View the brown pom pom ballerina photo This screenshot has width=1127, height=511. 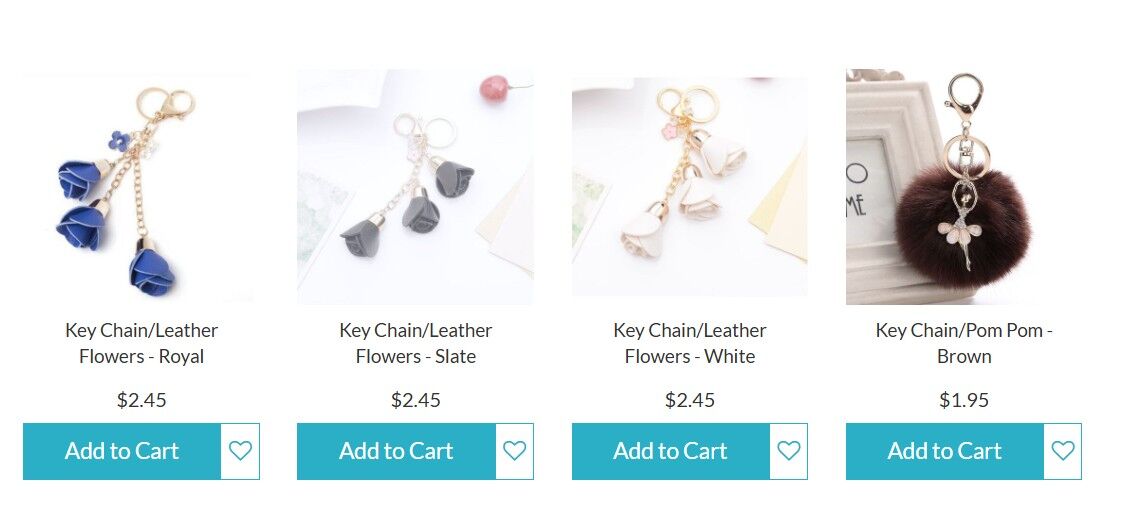tap(964, 187)
